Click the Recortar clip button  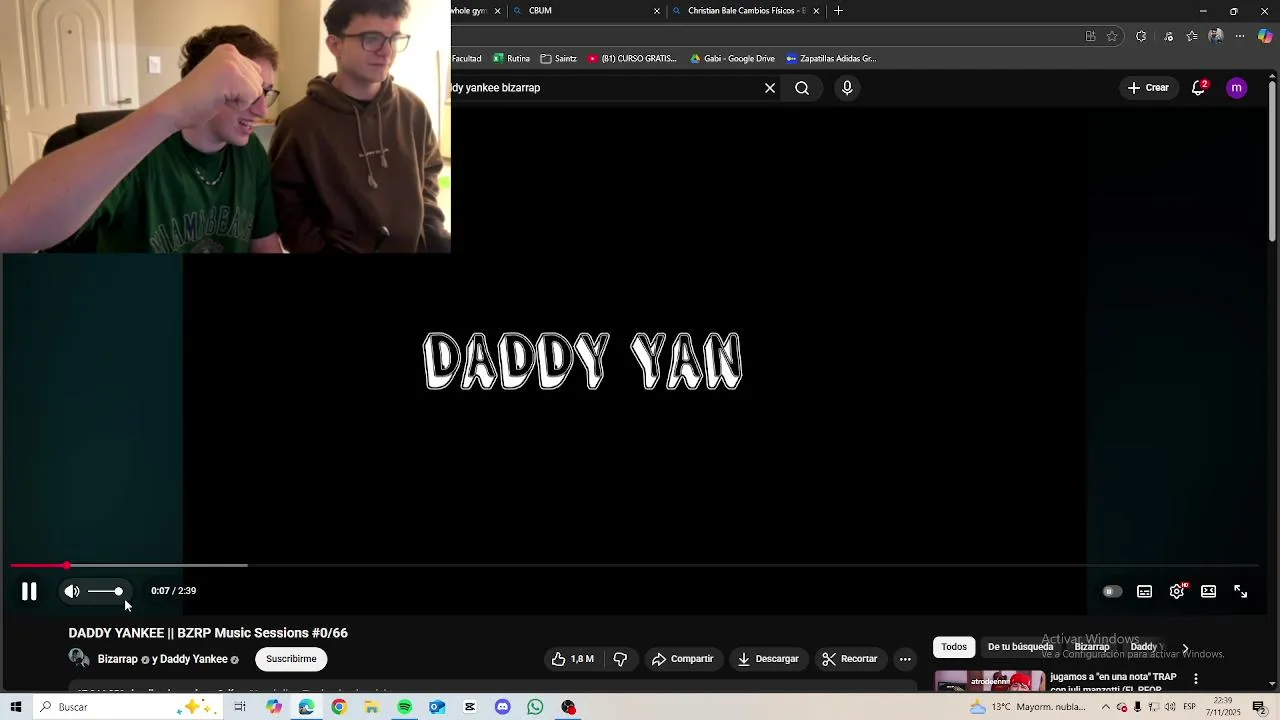coord(850,659)
